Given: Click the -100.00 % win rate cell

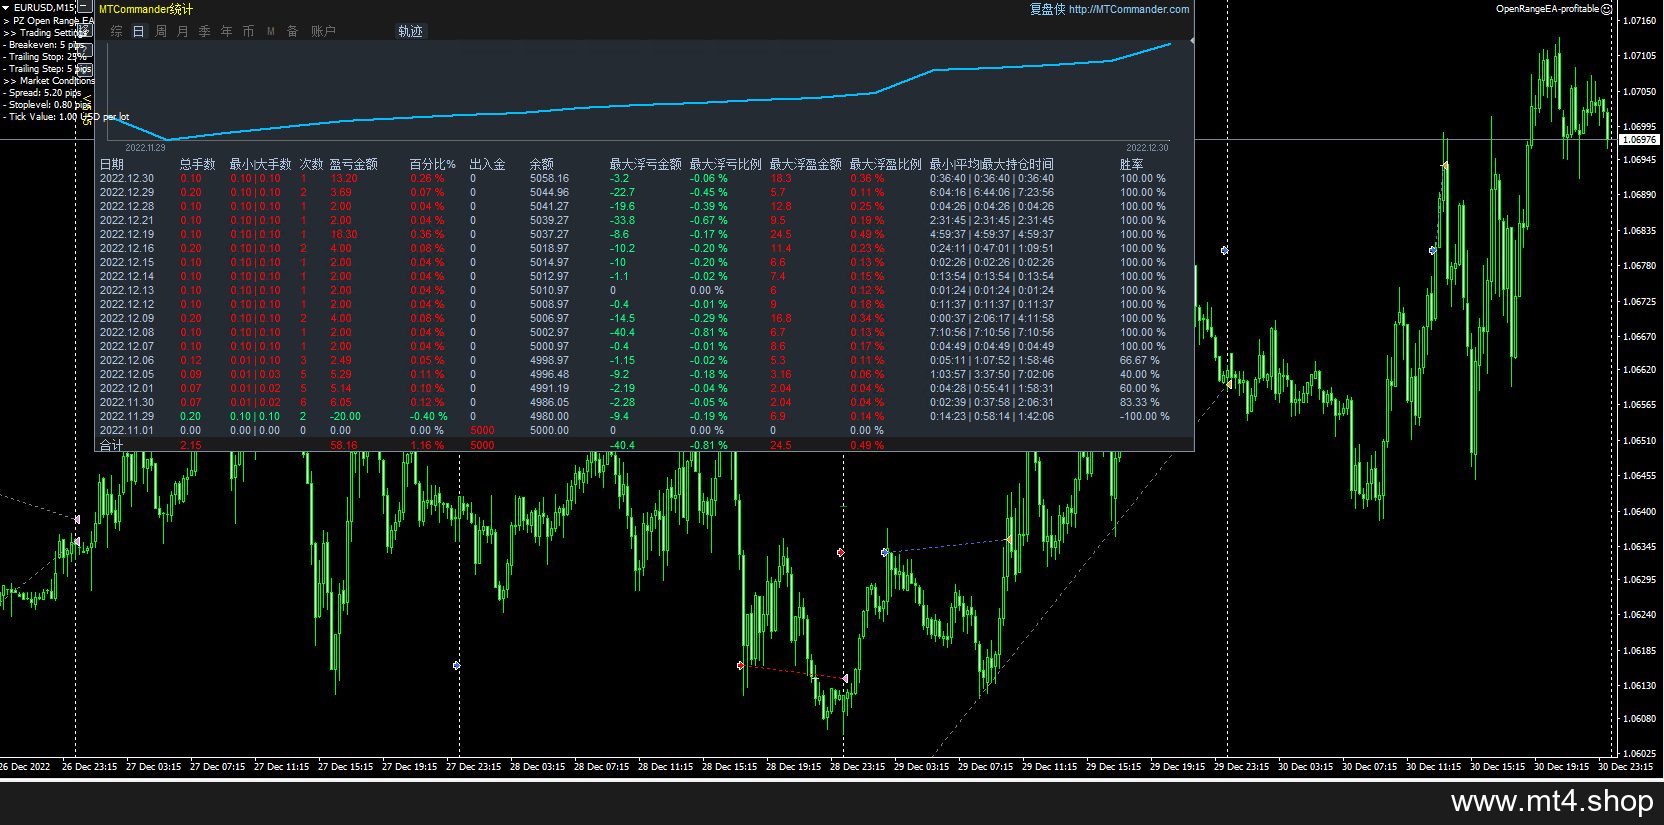Looking at the screenshot, I should pyautogui.click(x=1144, y=416).
